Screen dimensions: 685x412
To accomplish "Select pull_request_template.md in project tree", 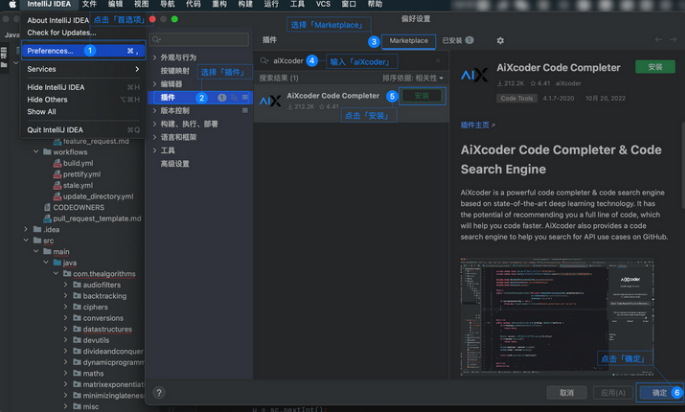I will pyautogui.click(x=97, y=218).
